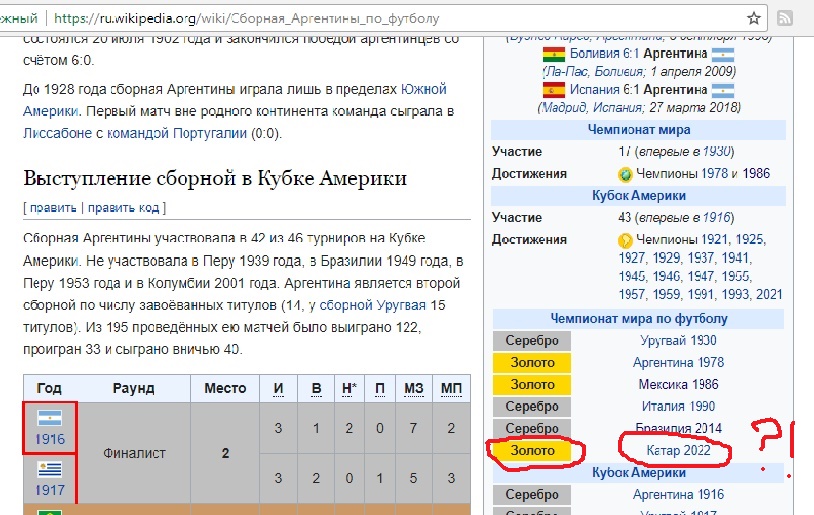Open the Чемпионат мира infobox header link

(639, 129)
